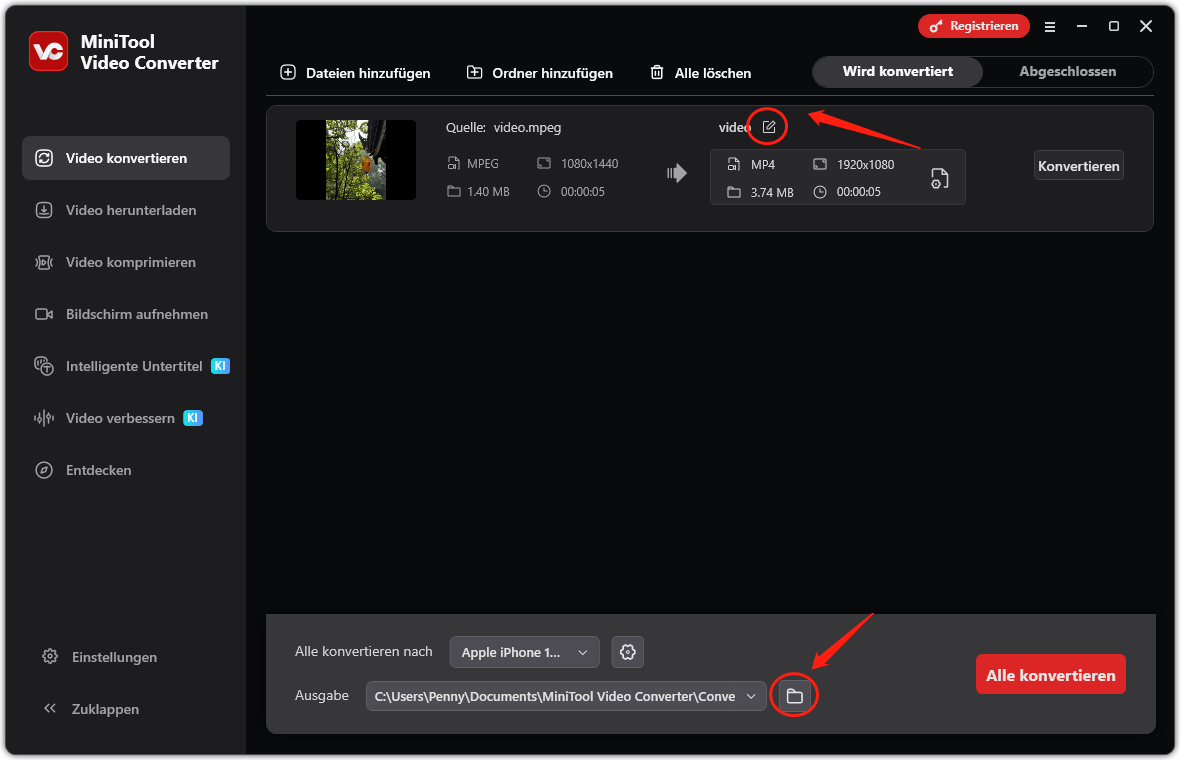Image resolution: width=1180 pixels, height=760 pixels.
Task: Switch to Abgeschlossen tab
Action: pyautogui.click(x=1067, y=71)
